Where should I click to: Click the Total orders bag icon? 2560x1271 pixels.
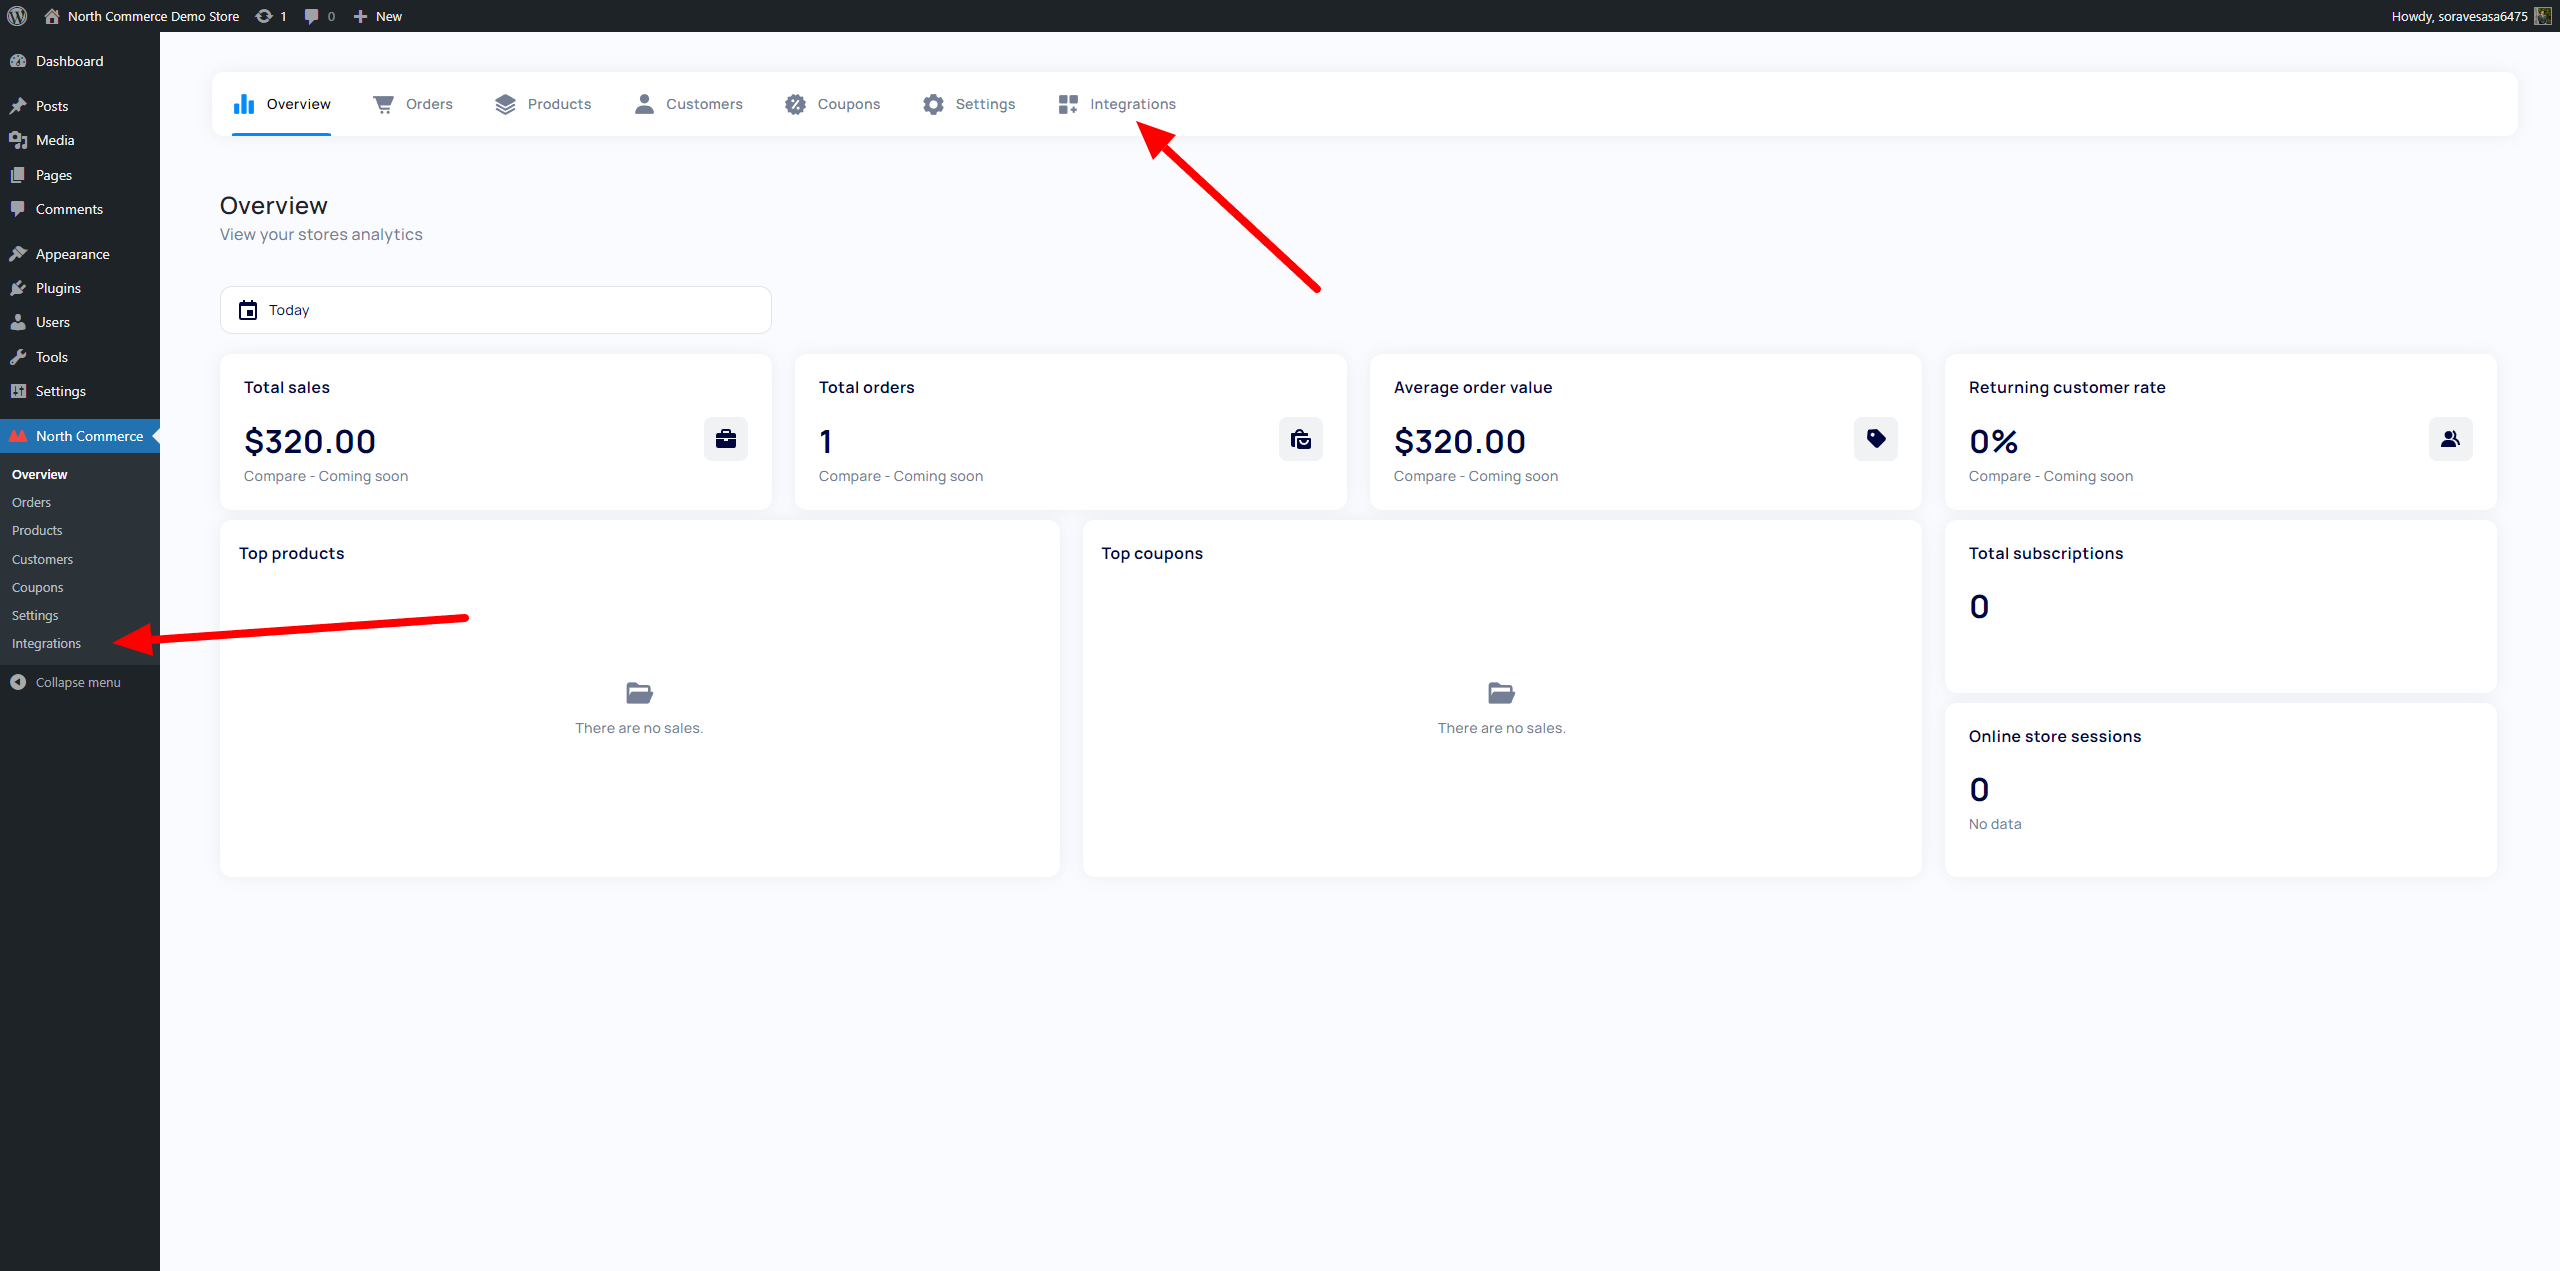[1301, 439]
